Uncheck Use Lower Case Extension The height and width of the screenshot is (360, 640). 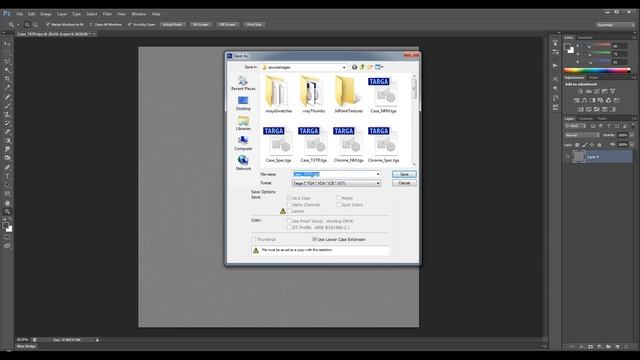click(314, 239)
